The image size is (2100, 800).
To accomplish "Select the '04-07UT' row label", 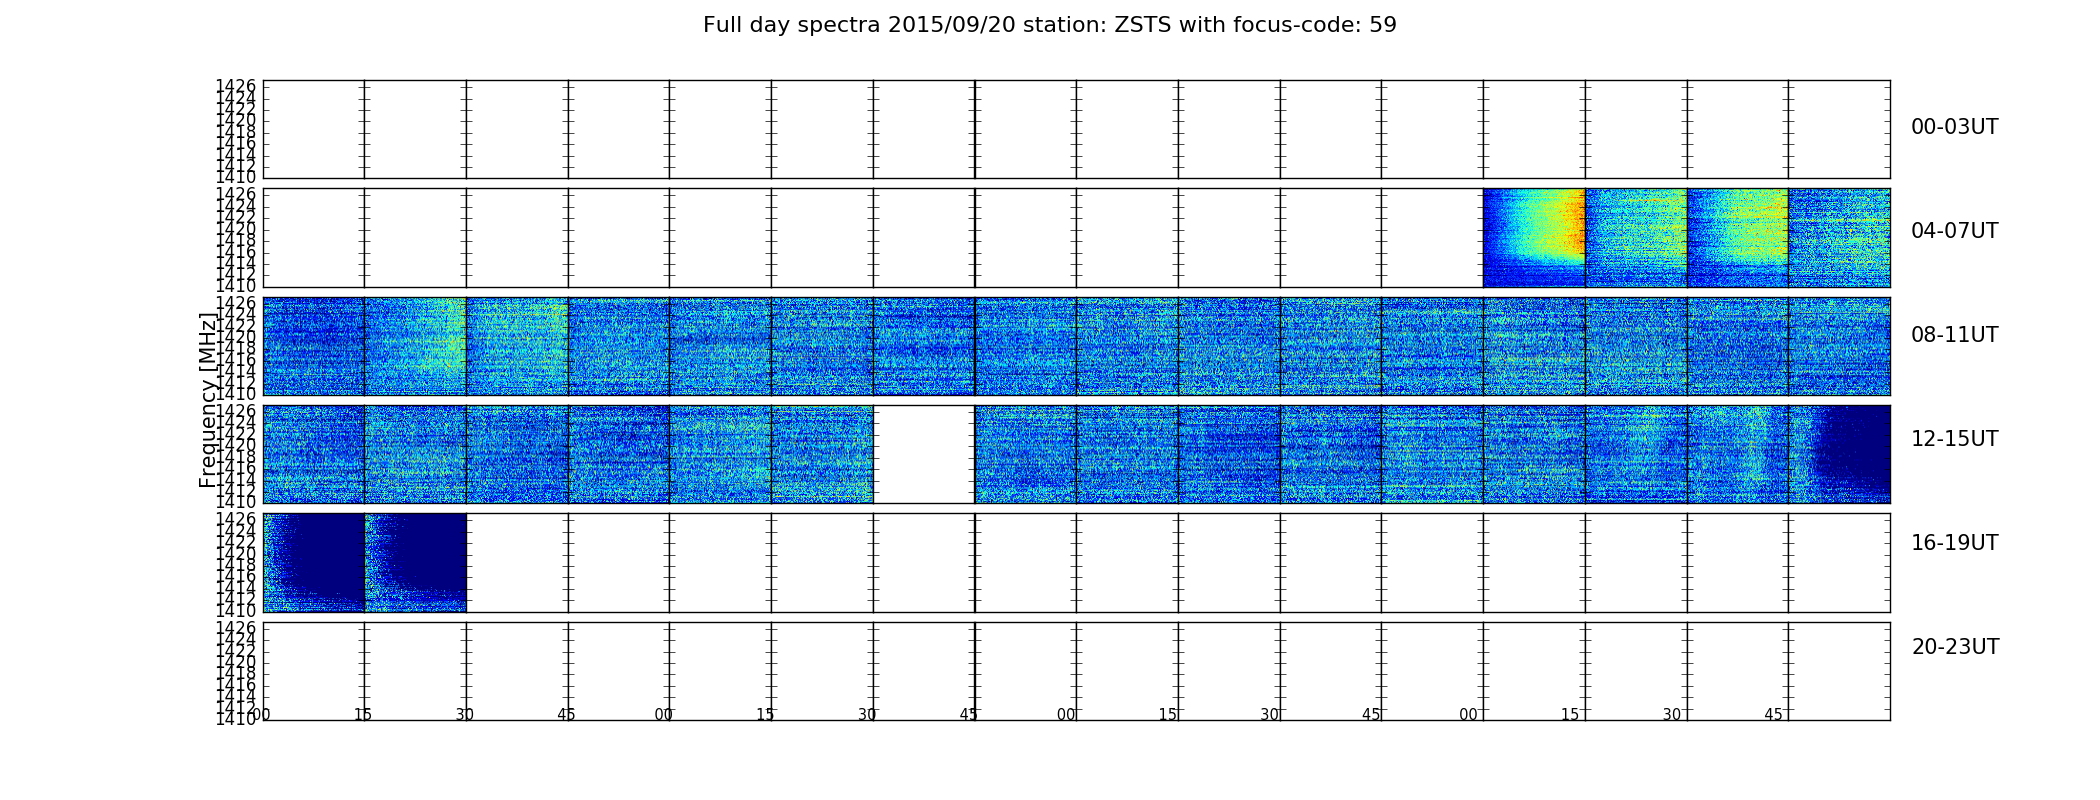I will coord(1955,231).
